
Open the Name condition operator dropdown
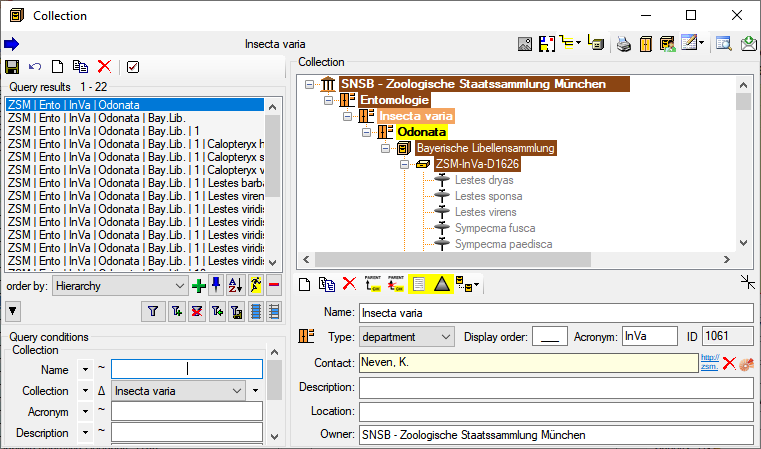pyautogui.click(x=85, y=370)
